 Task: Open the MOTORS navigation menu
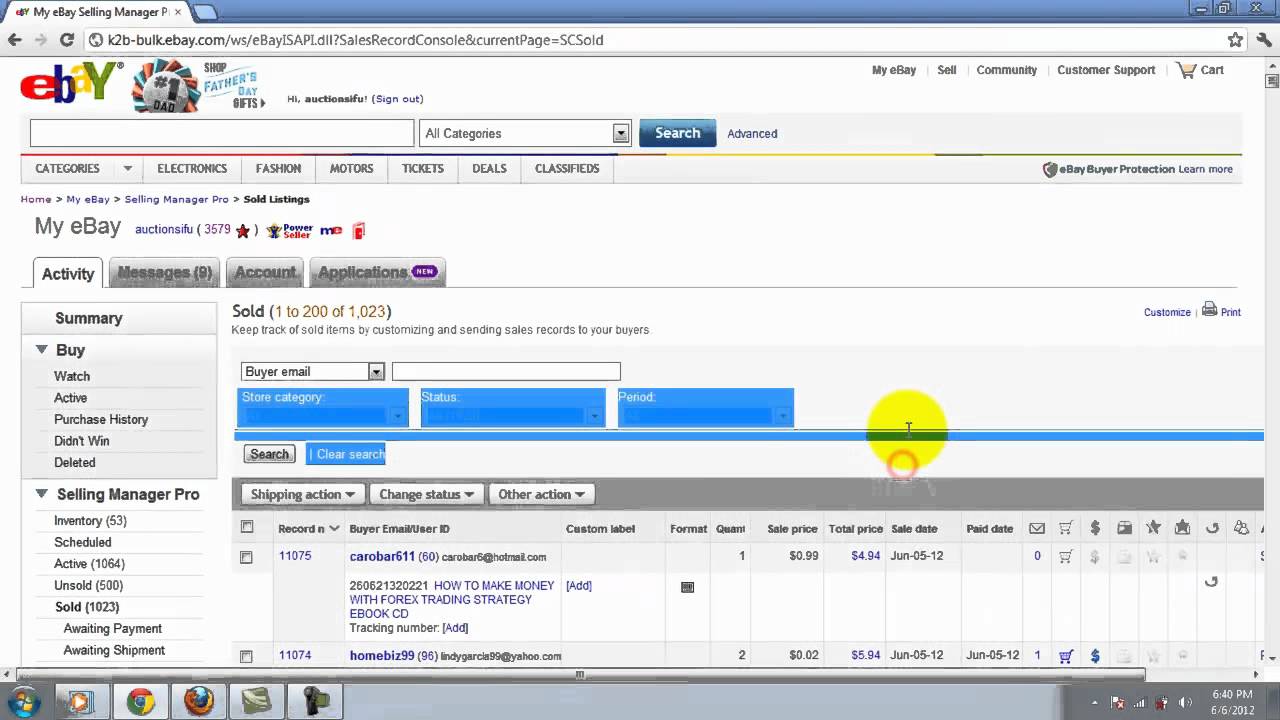coord(351,168)
